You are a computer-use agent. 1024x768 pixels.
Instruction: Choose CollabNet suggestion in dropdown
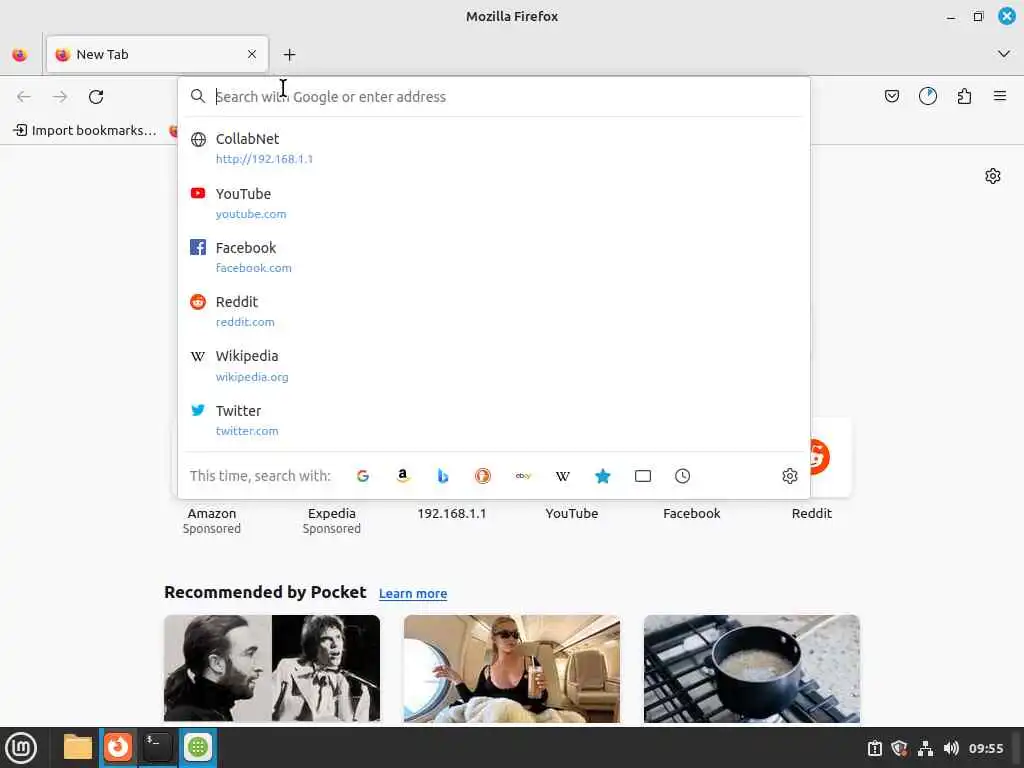click(494, 148)
